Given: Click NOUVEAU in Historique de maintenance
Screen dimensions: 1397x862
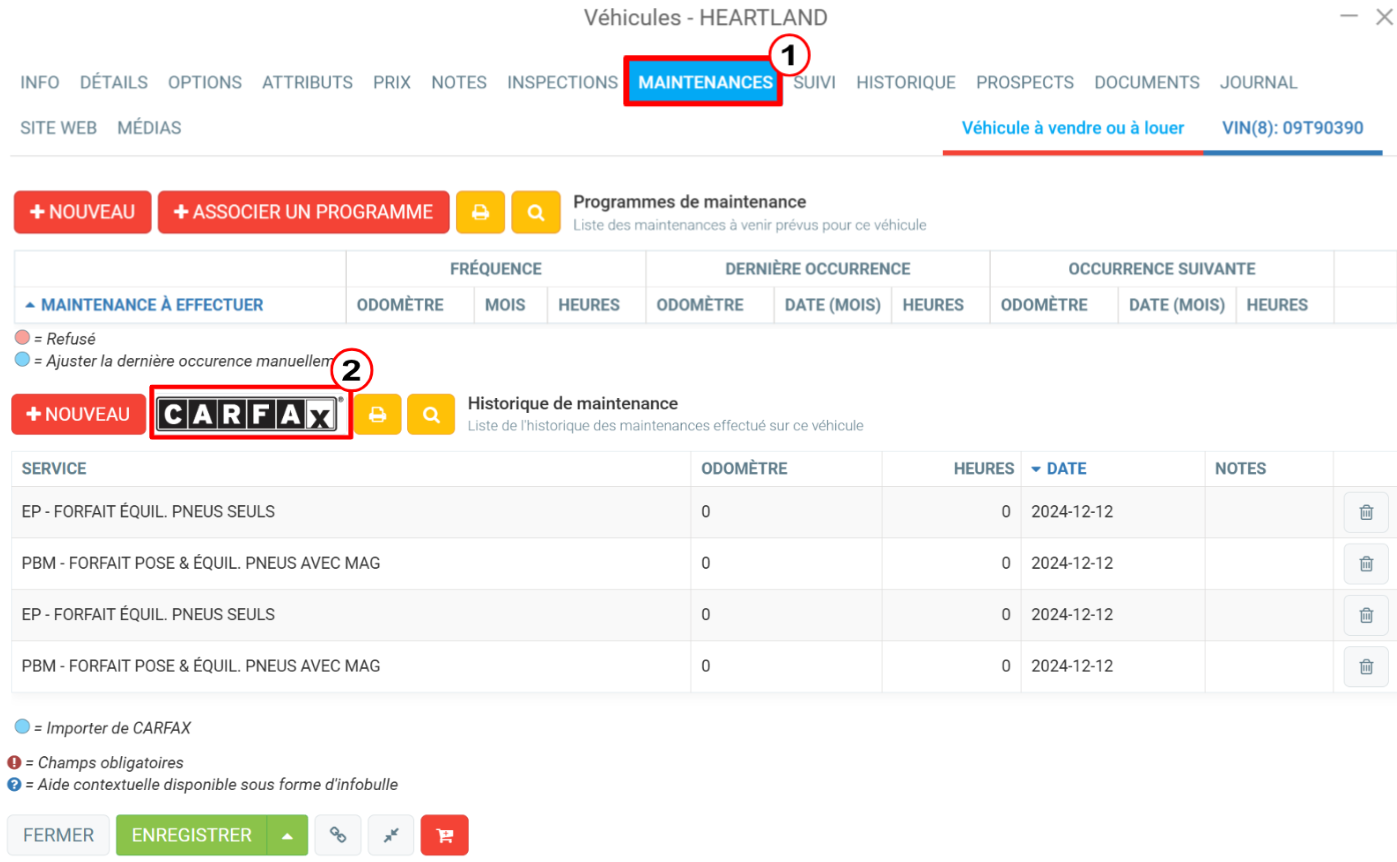Looking at the screenshot, I should (78, 414).
